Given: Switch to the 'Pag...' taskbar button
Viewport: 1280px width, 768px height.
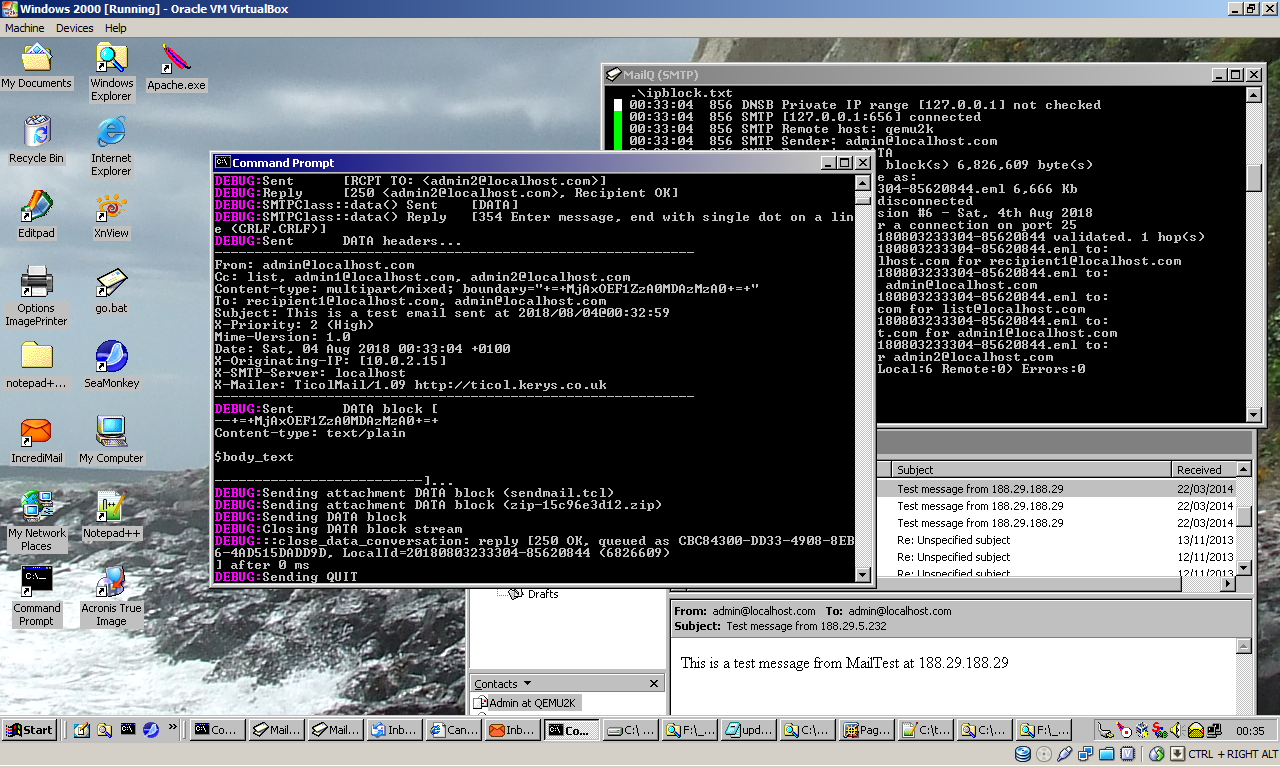Looking at the screenshot, I should click(867, 730).
